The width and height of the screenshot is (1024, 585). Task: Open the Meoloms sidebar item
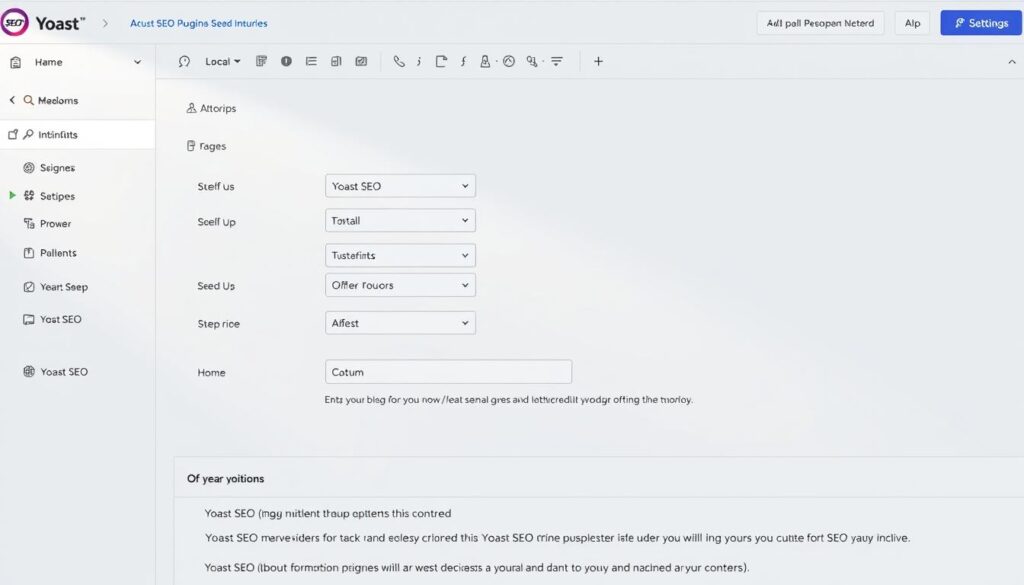[57, 100]
